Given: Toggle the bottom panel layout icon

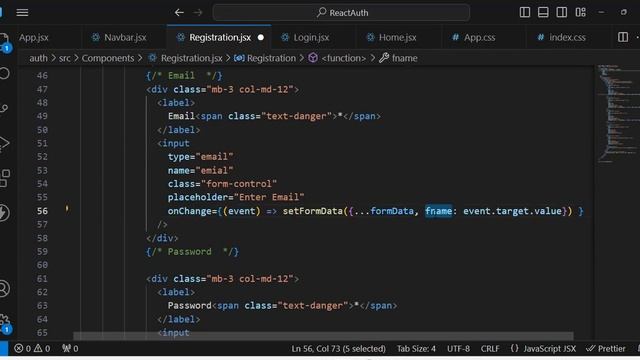Looking at the screenshot, I should [543, 12].
